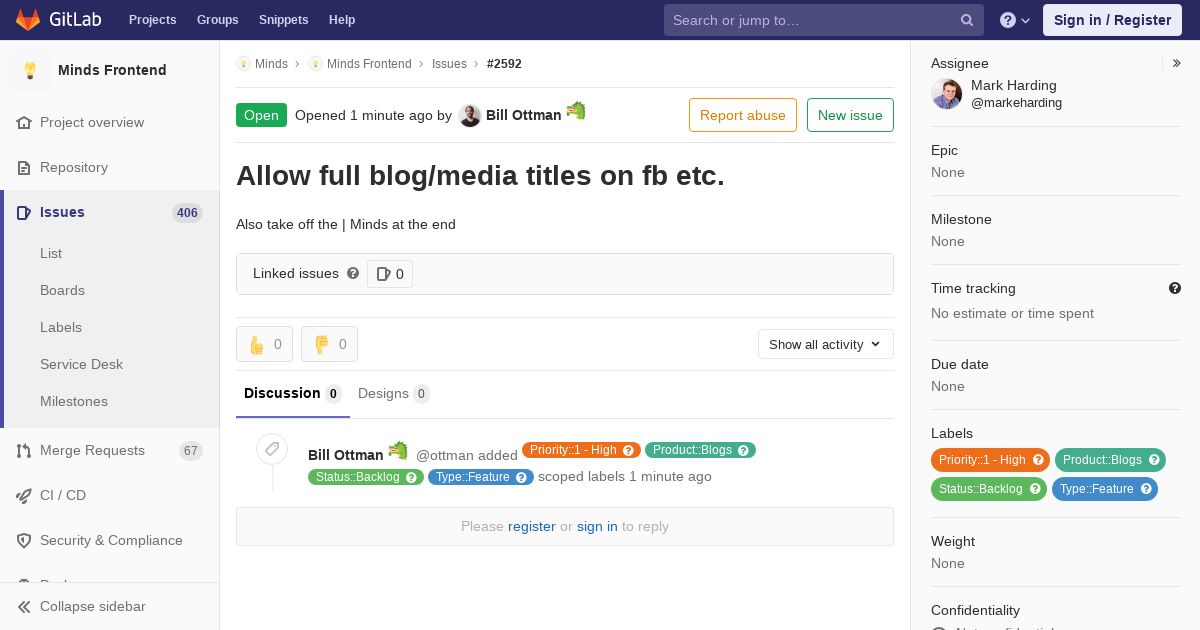
Task: Click the Merge Requests count badge 67
Action: [191, 451]
